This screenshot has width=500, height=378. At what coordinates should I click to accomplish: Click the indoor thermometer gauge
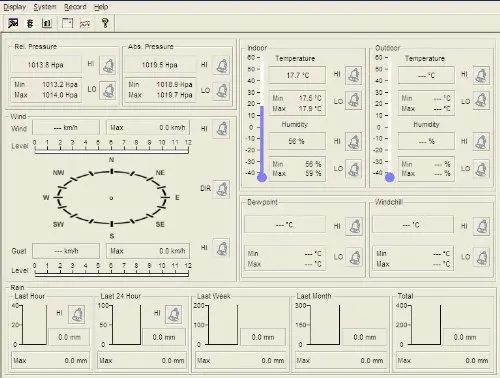click(x=262, y=119)
